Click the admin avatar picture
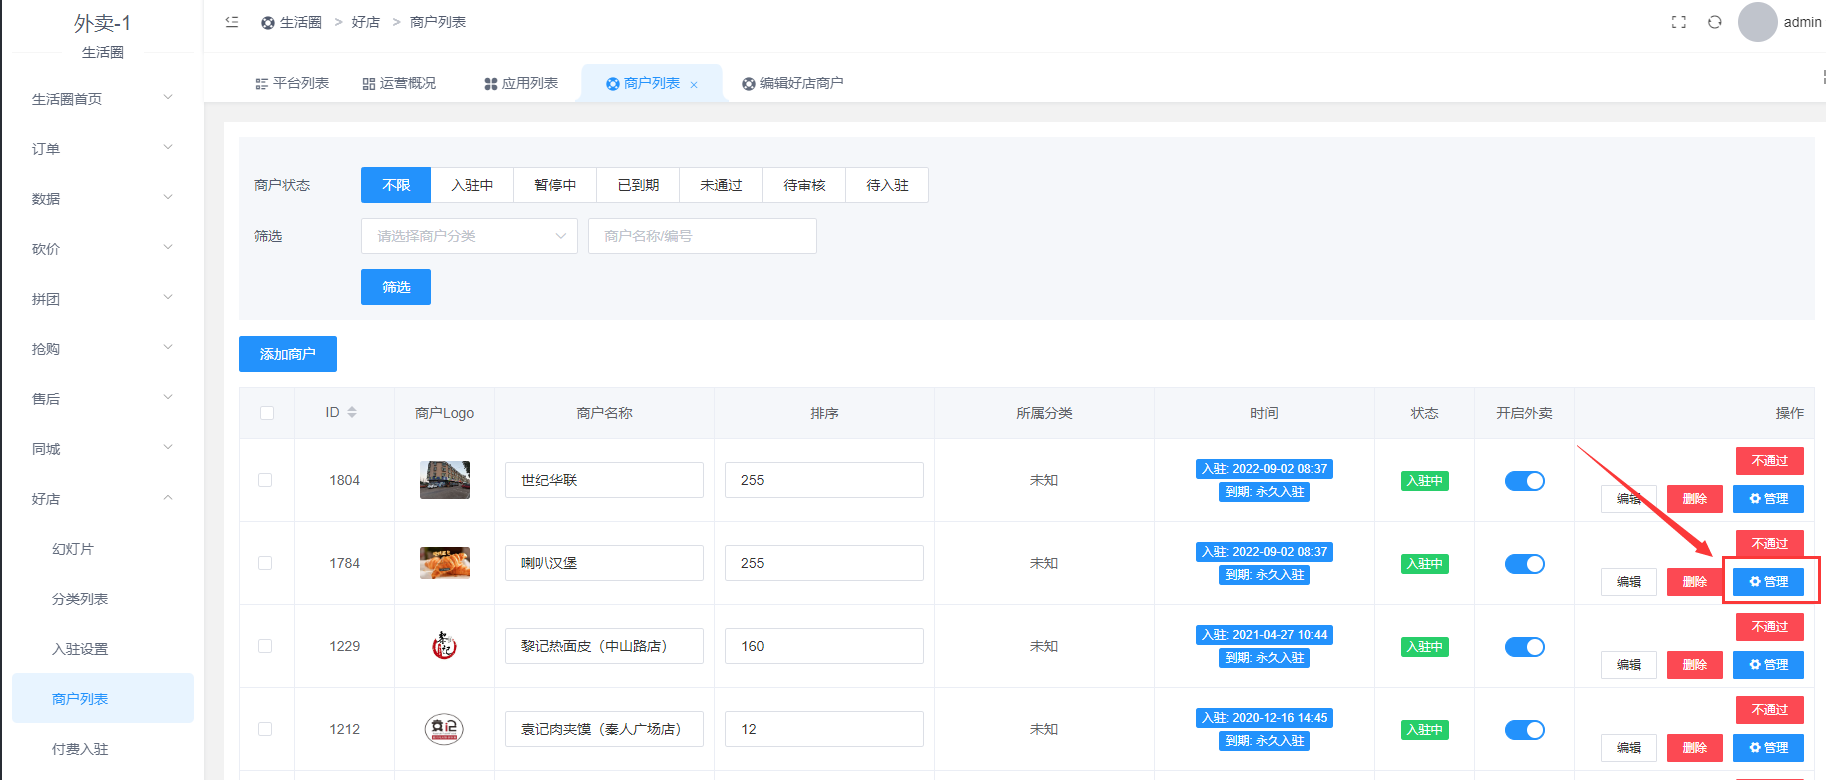The width and height of the screenshot is (1826, 780). pyautogui.click(x=1757, y=22)
